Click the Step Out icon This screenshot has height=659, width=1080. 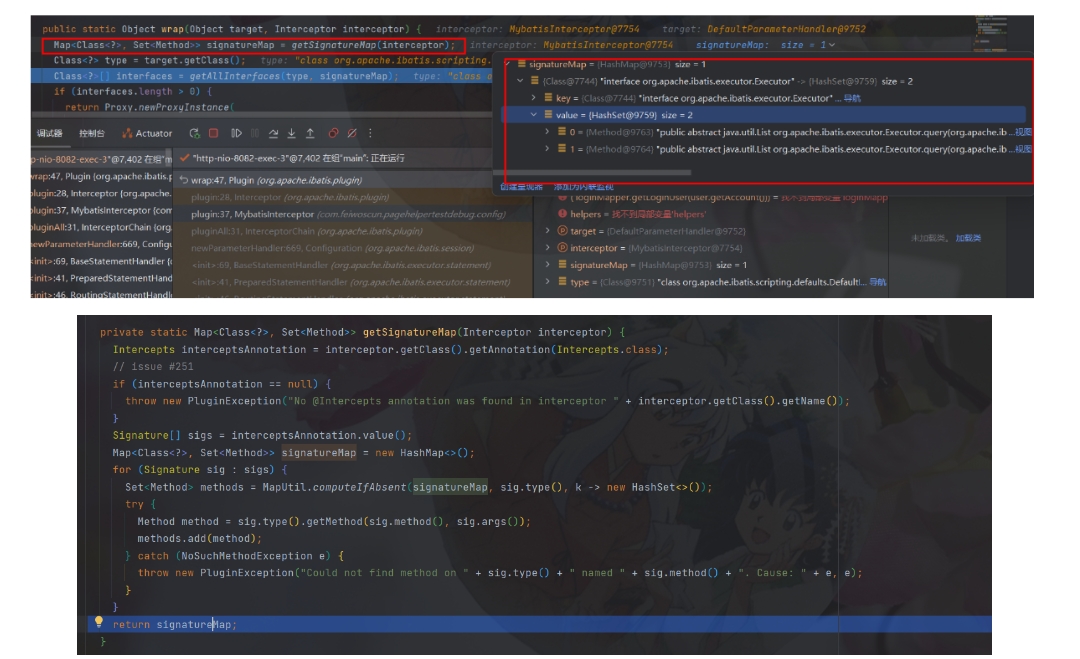point(310,133)
